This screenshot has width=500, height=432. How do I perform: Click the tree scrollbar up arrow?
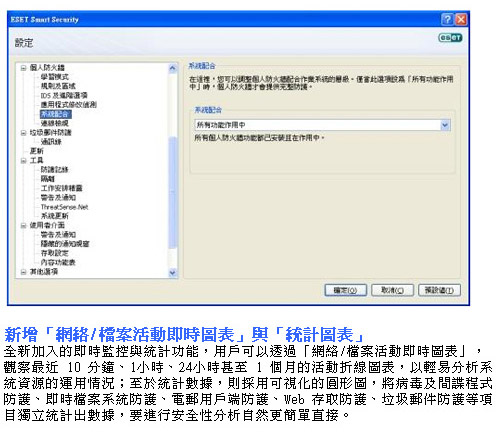(x=172, y=68)
